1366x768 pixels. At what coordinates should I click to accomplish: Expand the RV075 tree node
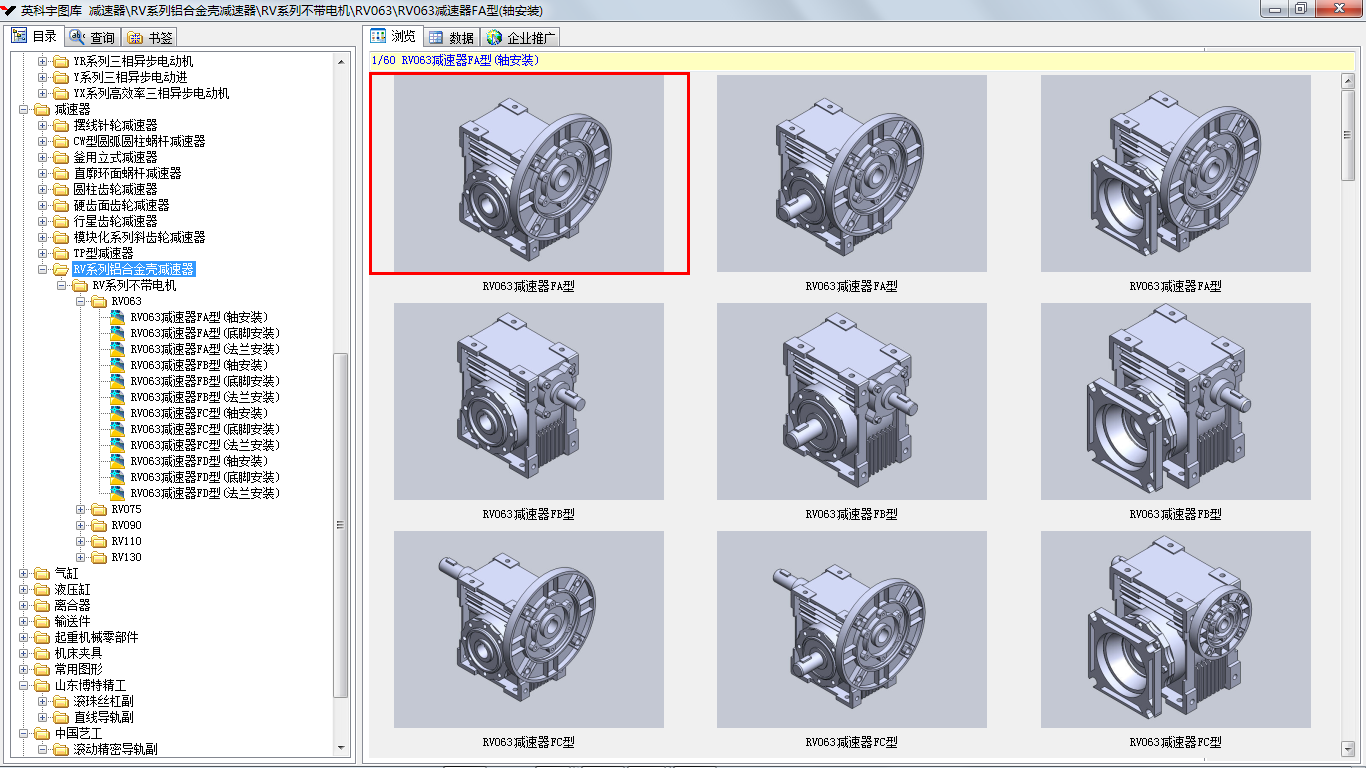(81, 509)
